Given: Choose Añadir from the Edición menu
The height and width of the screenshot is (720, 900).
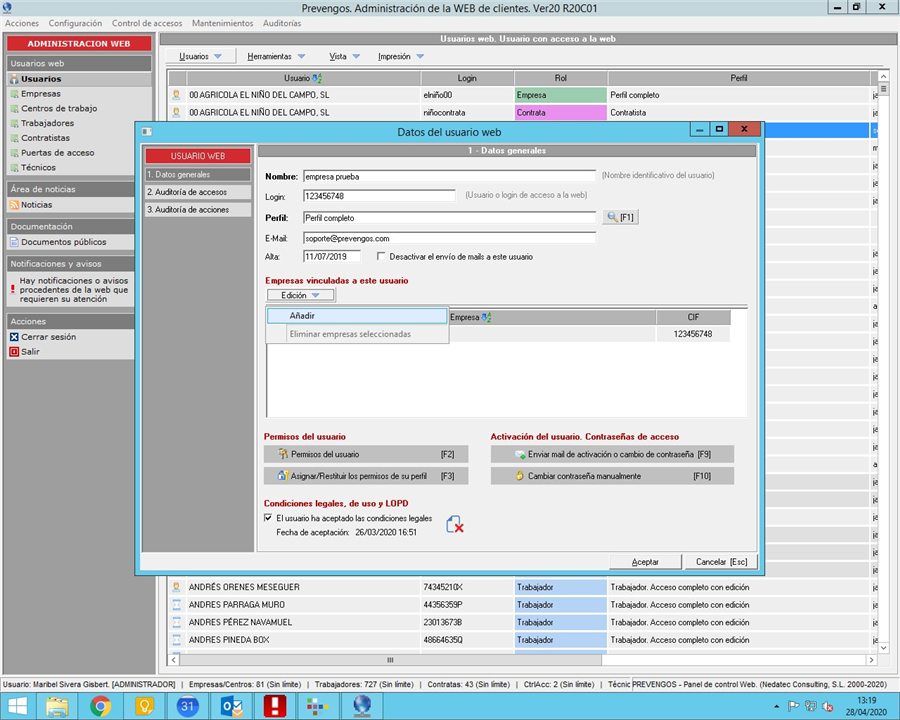Looking at the screenshot, I should tap(302, 316).
